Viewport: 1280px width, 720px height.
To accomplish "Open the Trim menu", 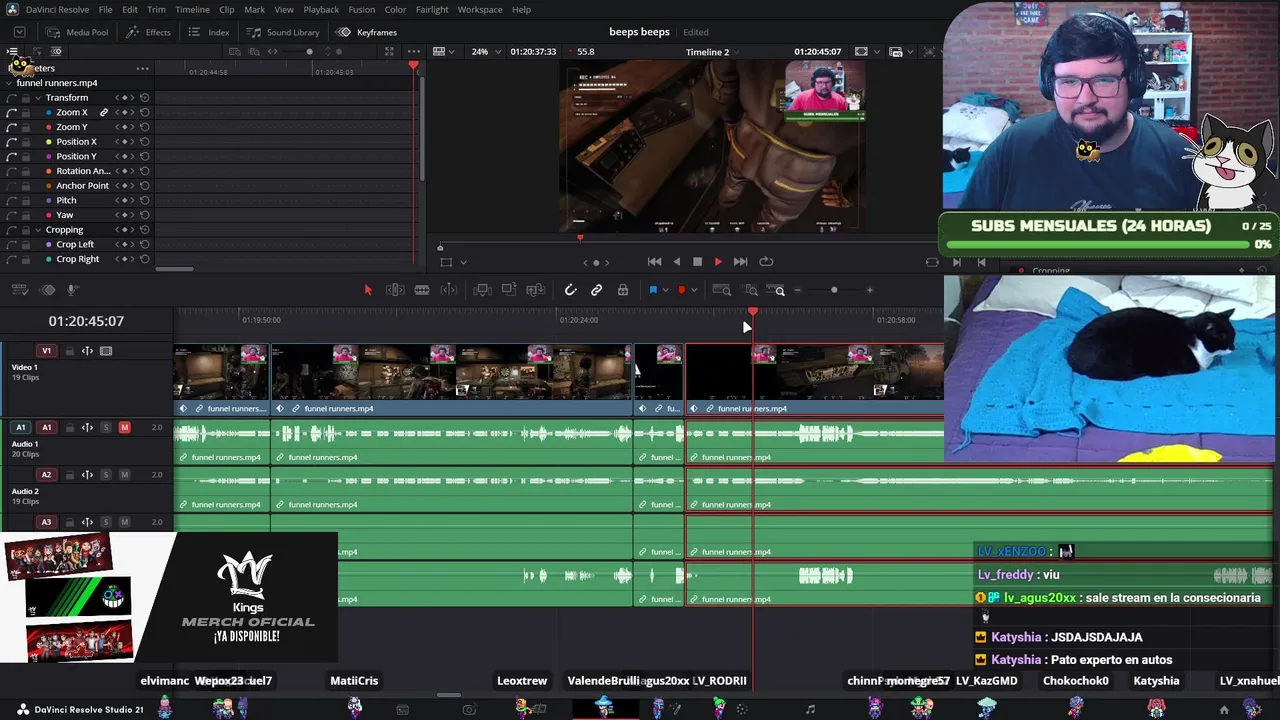I will pyautogui.click(x=156, y=10).
